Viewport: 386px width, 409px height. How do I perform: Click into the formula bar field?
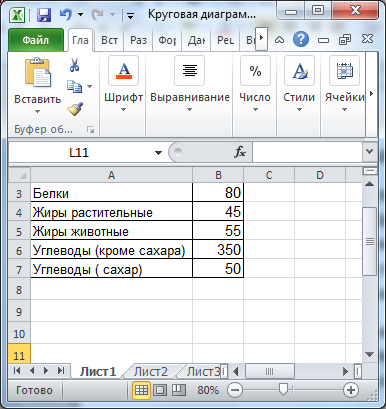click(x=307, y=153)
